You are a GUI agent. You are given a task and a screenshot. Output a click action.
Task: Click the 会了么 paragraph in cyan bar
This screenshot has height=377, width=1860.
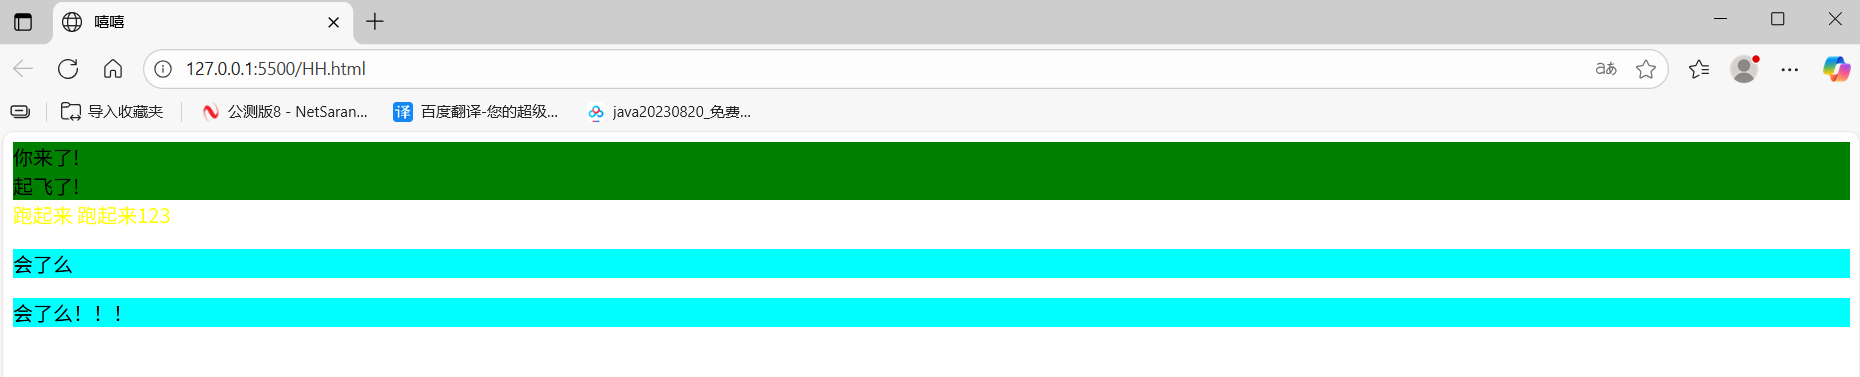[931, 264]
